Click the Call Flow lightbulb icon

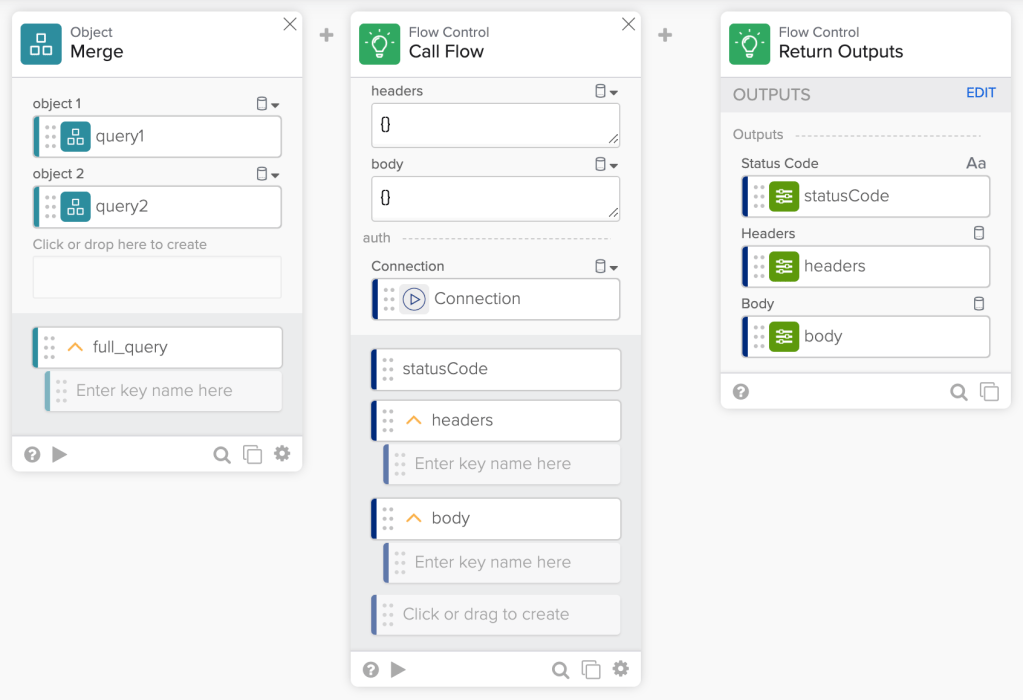point(379,44)
